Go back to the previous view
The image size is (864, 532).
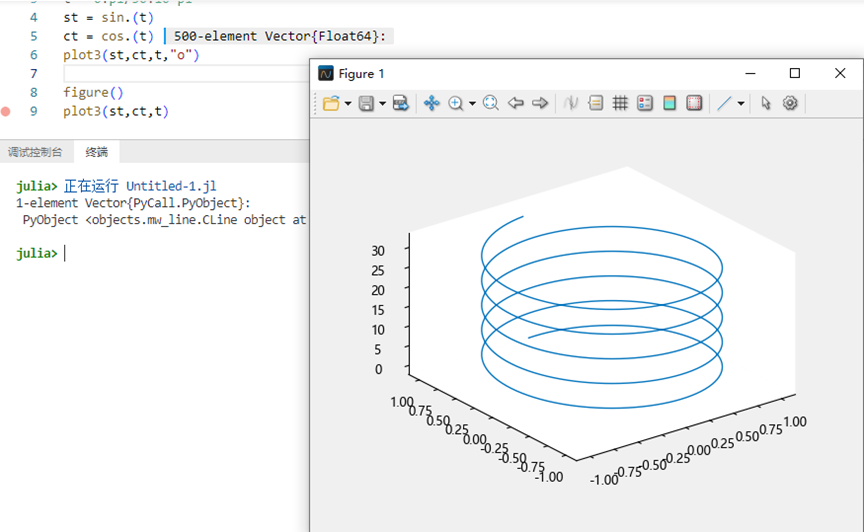pos(516,103)
